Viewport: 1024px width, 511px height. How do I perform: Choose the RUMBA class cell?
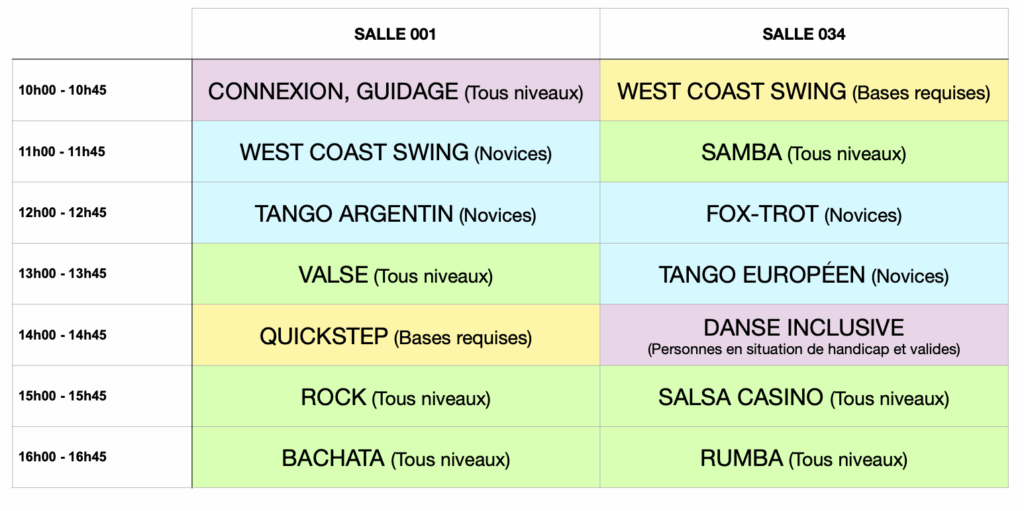click(x=803, y=458)
